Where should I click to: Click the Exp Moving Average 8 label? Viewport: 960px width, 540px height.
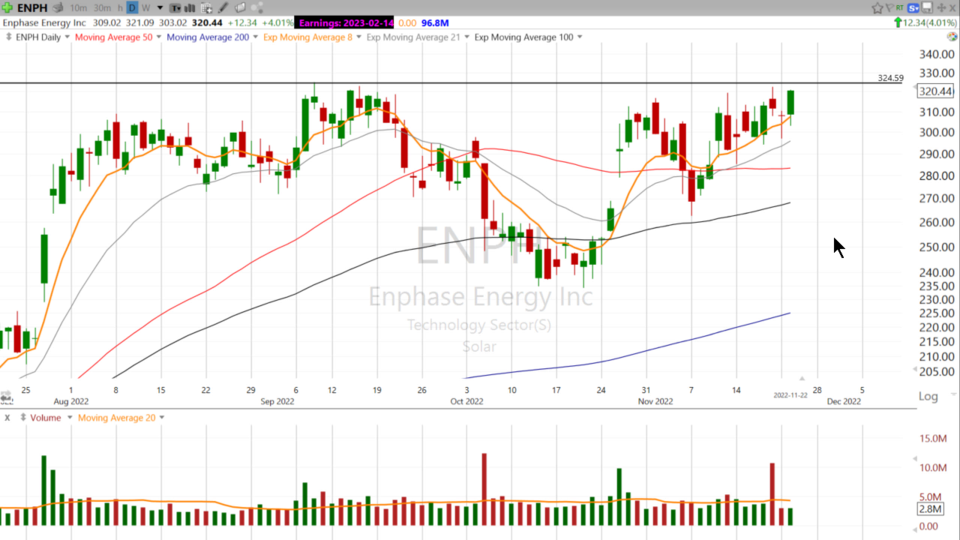307,37
